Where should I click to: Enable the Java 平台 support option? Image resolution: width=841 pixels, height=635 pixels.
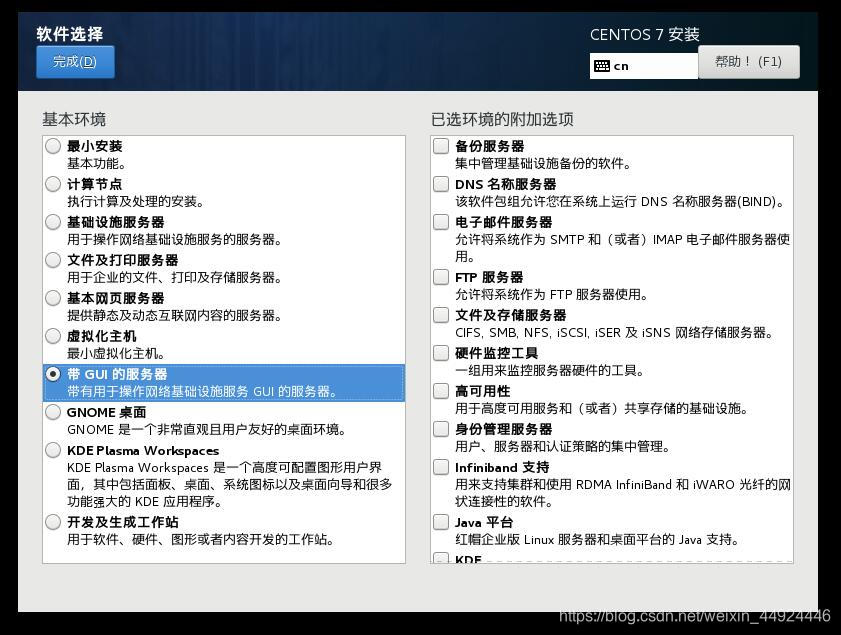tap(440, 521)
